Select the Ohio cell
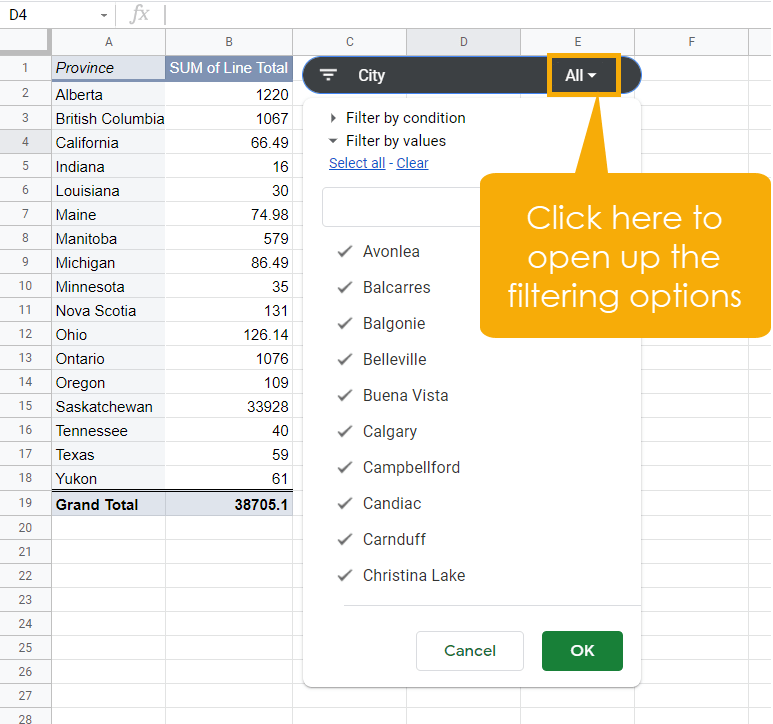773x724 pixels. pyautogui.click(x=108, y=335)
